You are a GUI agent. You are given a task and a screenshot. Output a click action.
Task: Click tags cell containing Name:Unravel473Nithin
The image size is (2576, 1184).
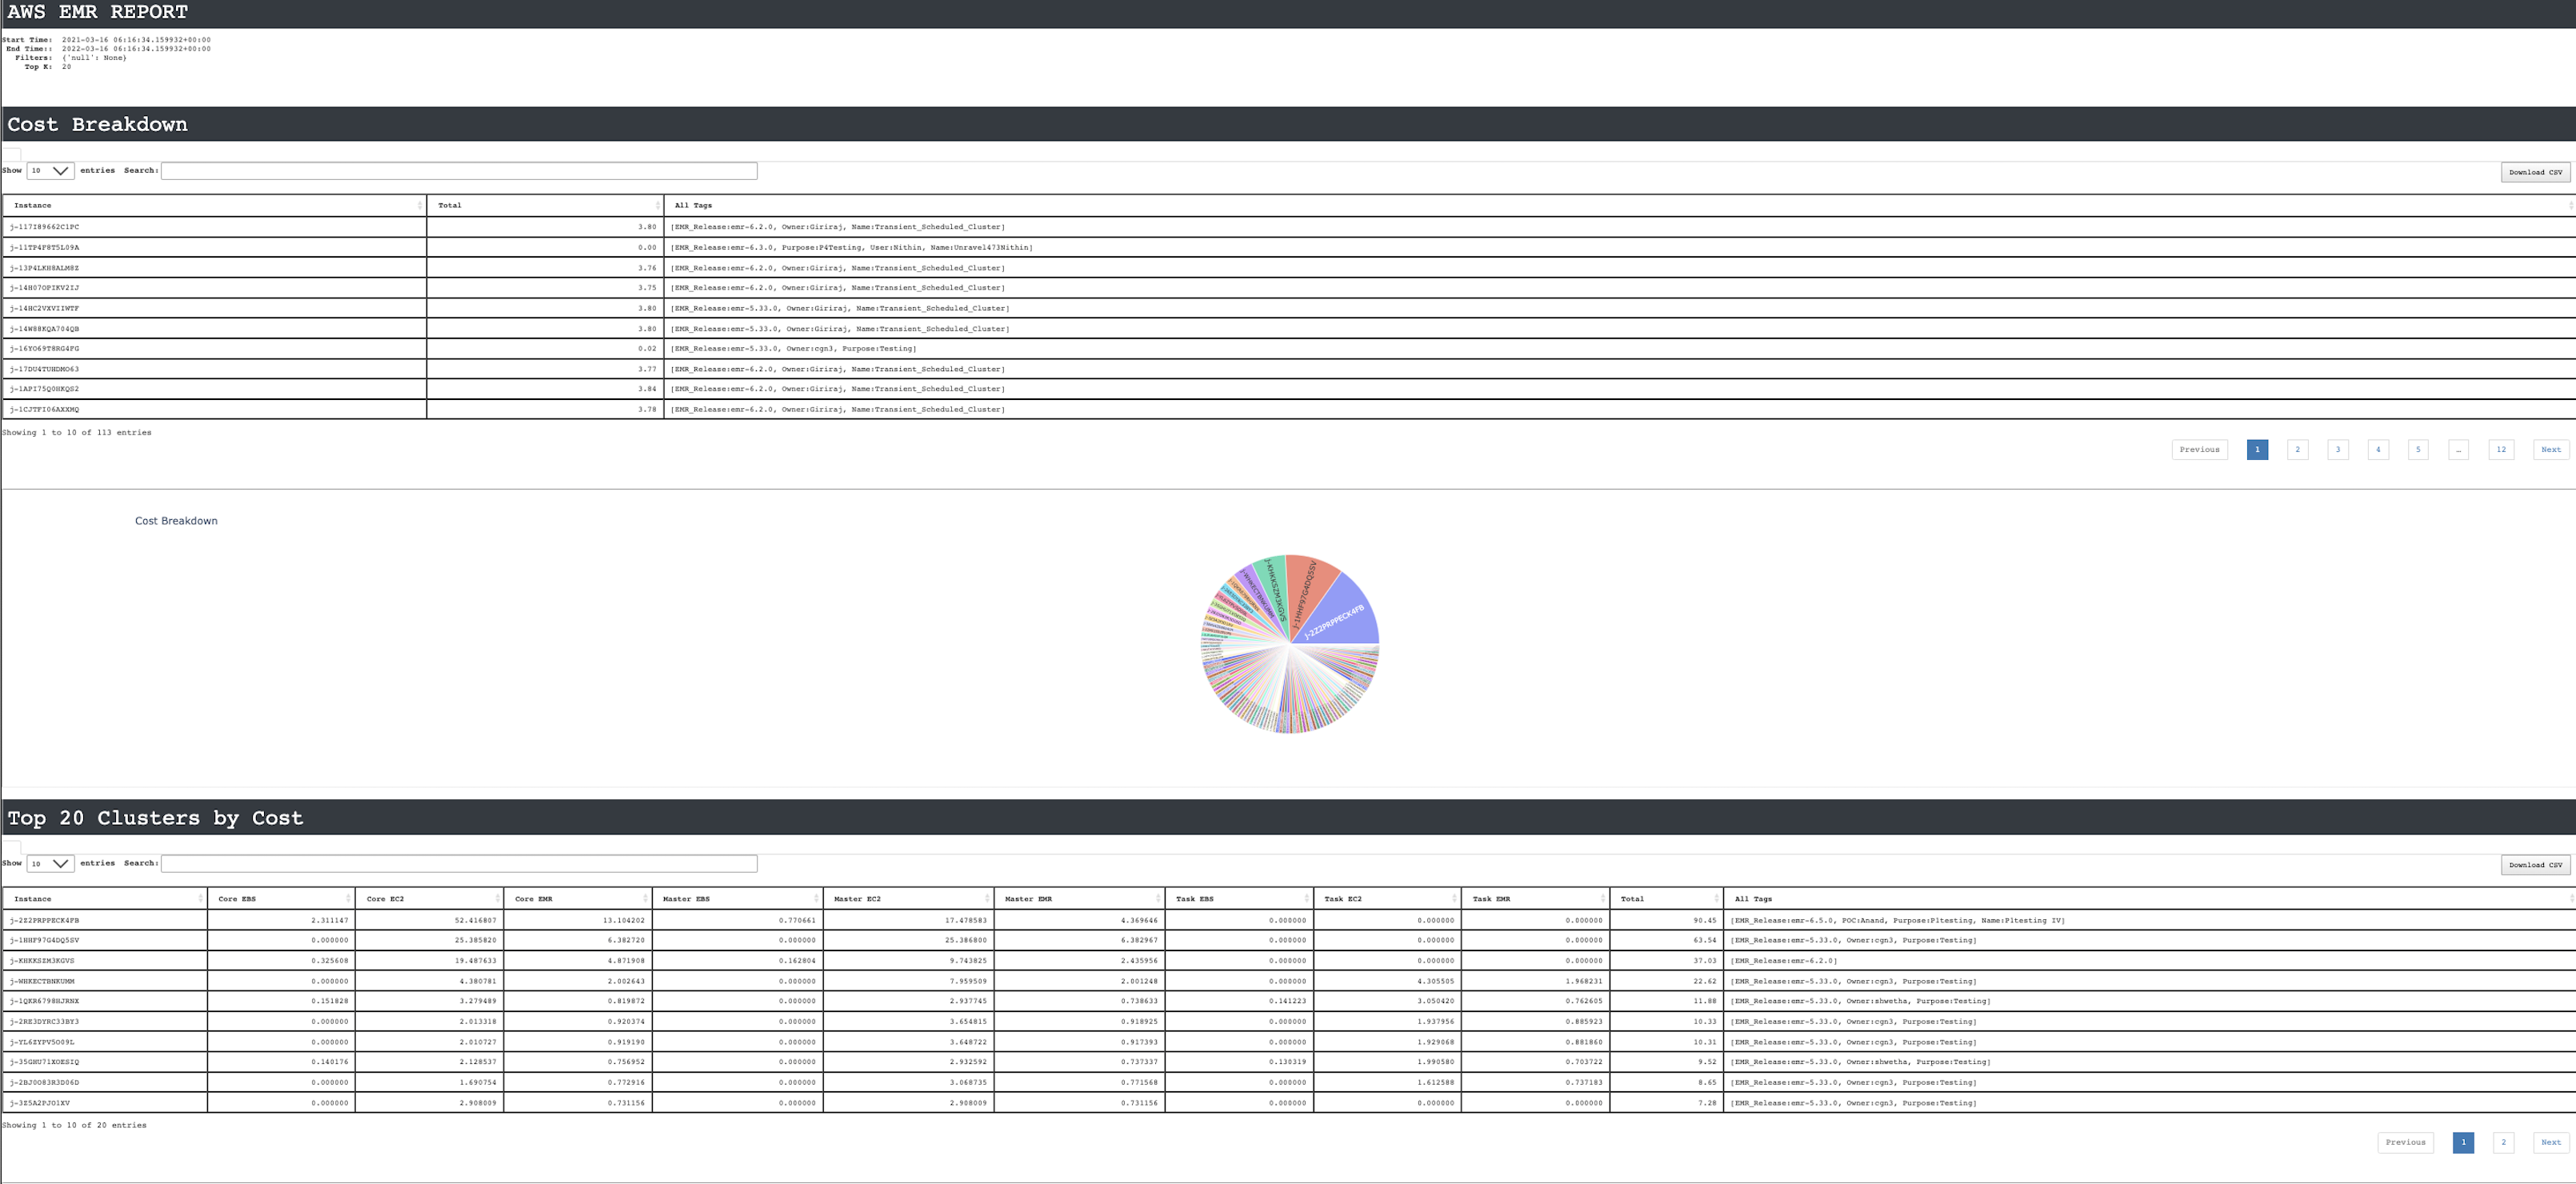pyautogui.click(x=1619, y=248)
